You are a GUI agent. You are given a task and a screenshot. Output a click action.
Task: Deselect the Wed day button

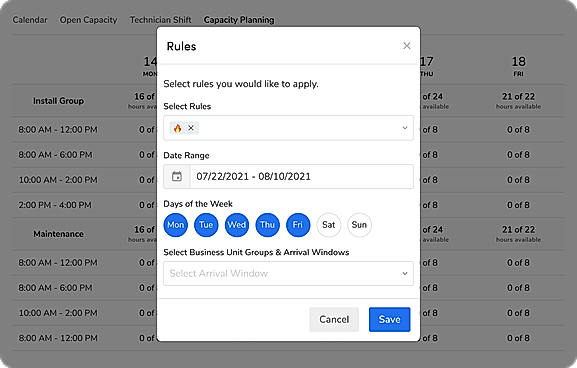coord(237,225)
